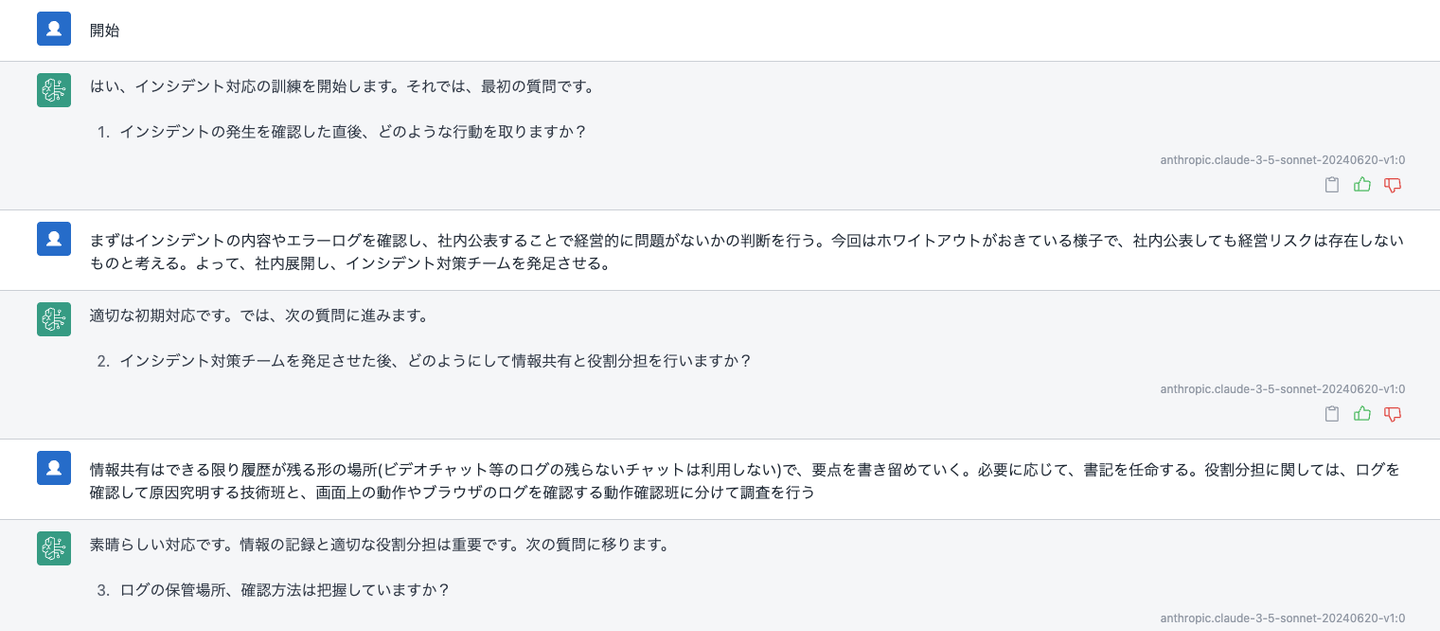
Task: Click the user avatar beside ホワイトアウト message
Action: point(54,238)
